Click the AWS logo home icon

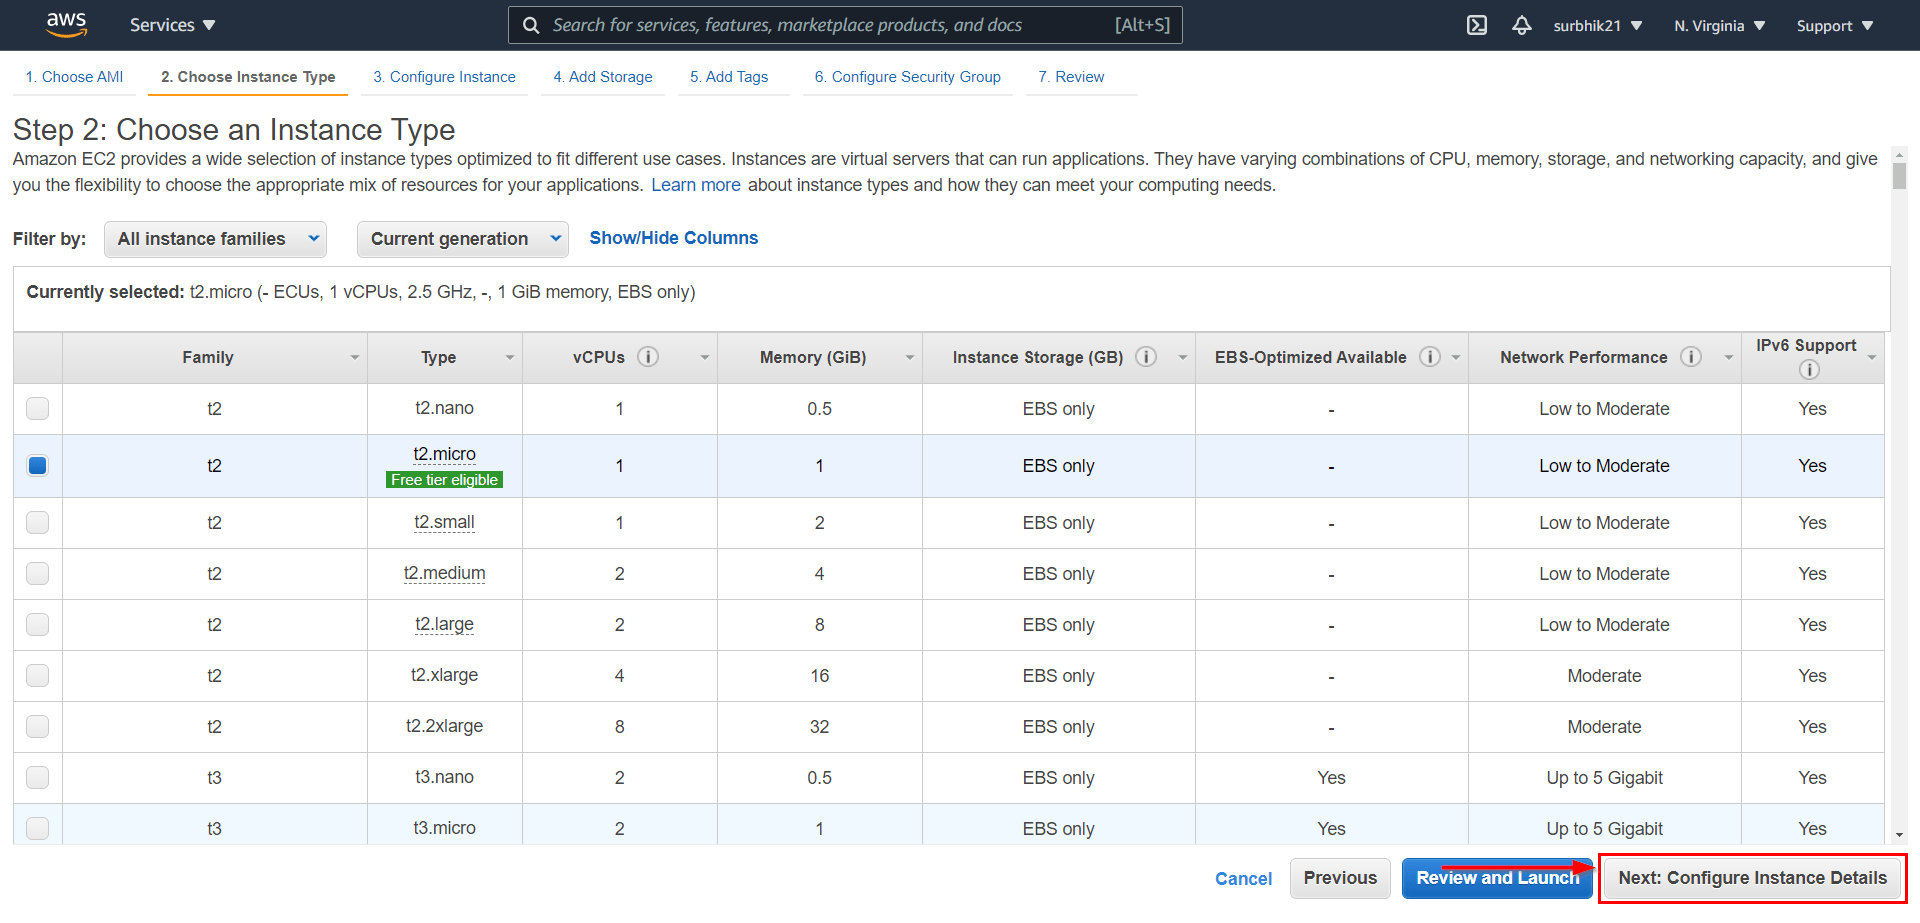point(66,25)
